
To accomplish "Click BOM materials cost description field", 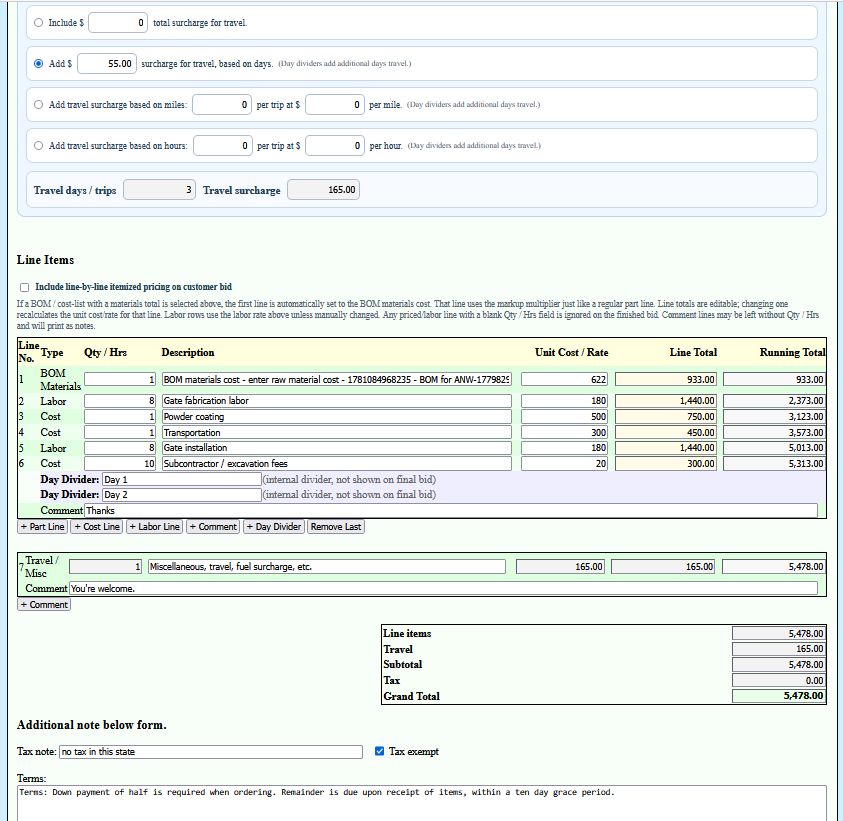I will pyautogui.click(x=337, y=379).
